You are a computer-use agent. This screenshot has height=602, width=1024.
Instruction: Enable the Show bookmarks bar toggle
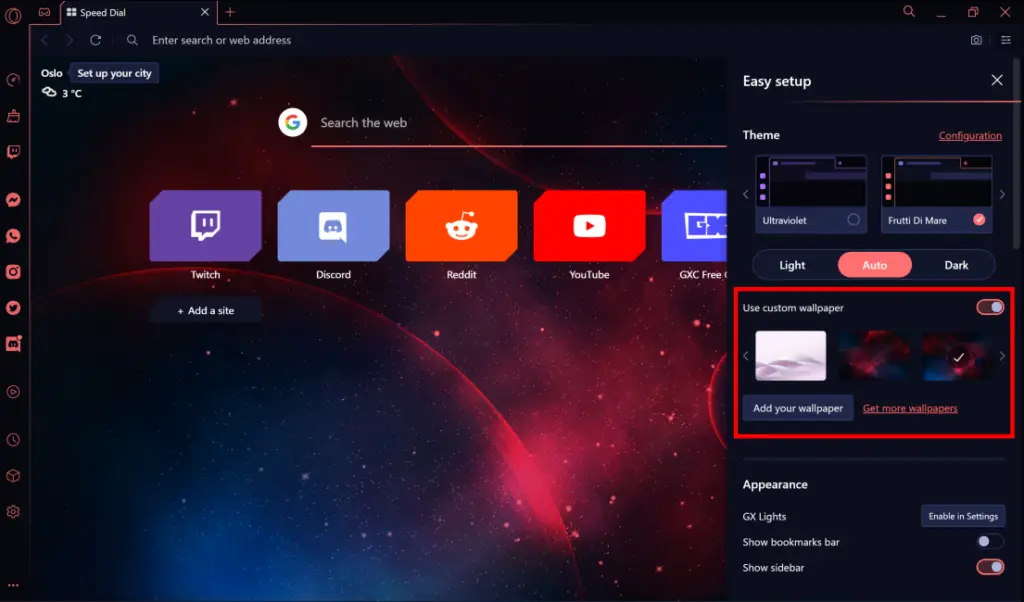pyautogui.click(x=989, y=541)
